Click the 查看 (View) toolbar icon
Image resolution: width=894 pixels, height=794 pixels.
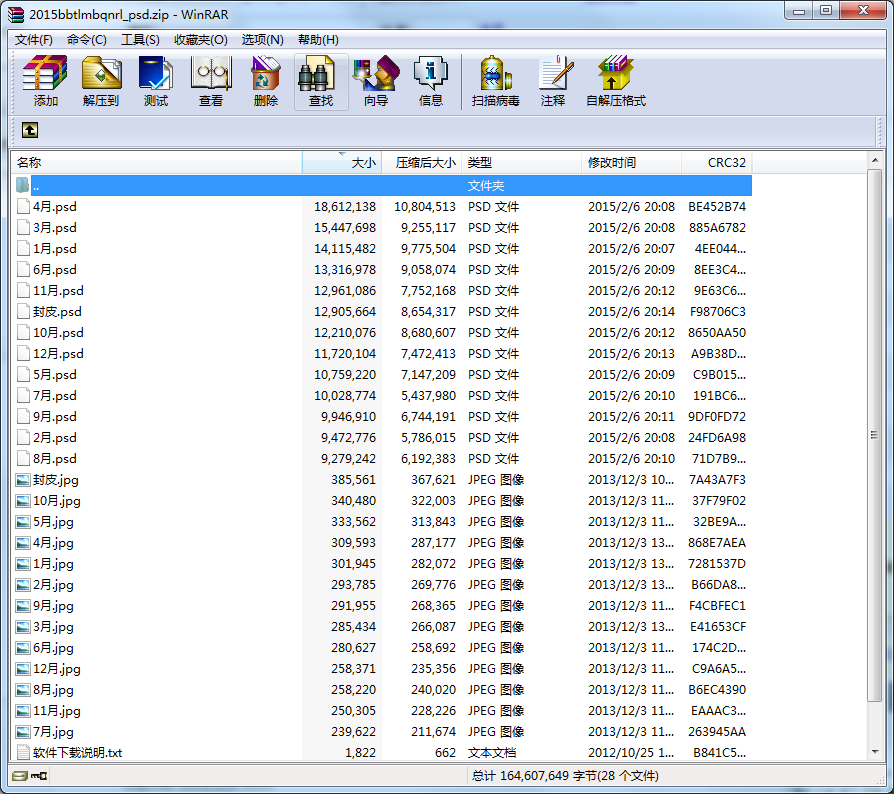pyautogui.click(x=211, y=73)
